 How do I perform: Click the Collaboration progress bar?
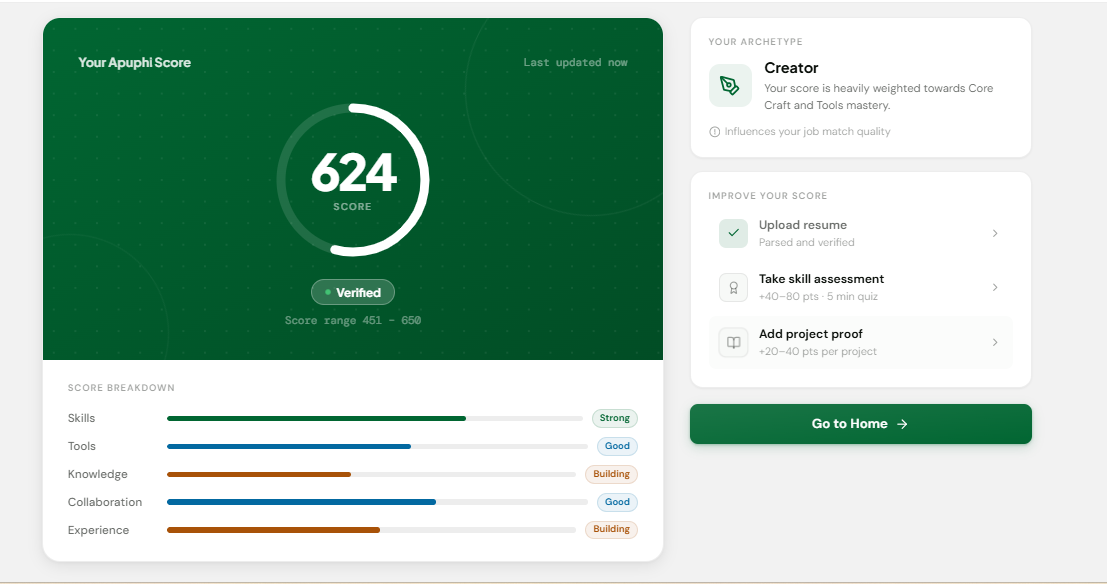(377, 502)
